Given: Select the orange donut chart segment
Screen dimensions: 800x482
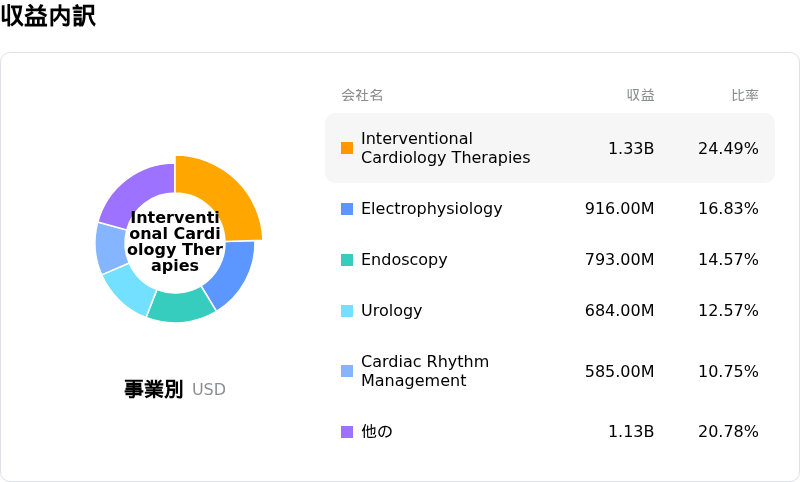Looking at the screenshot, I should pos(224,196).
